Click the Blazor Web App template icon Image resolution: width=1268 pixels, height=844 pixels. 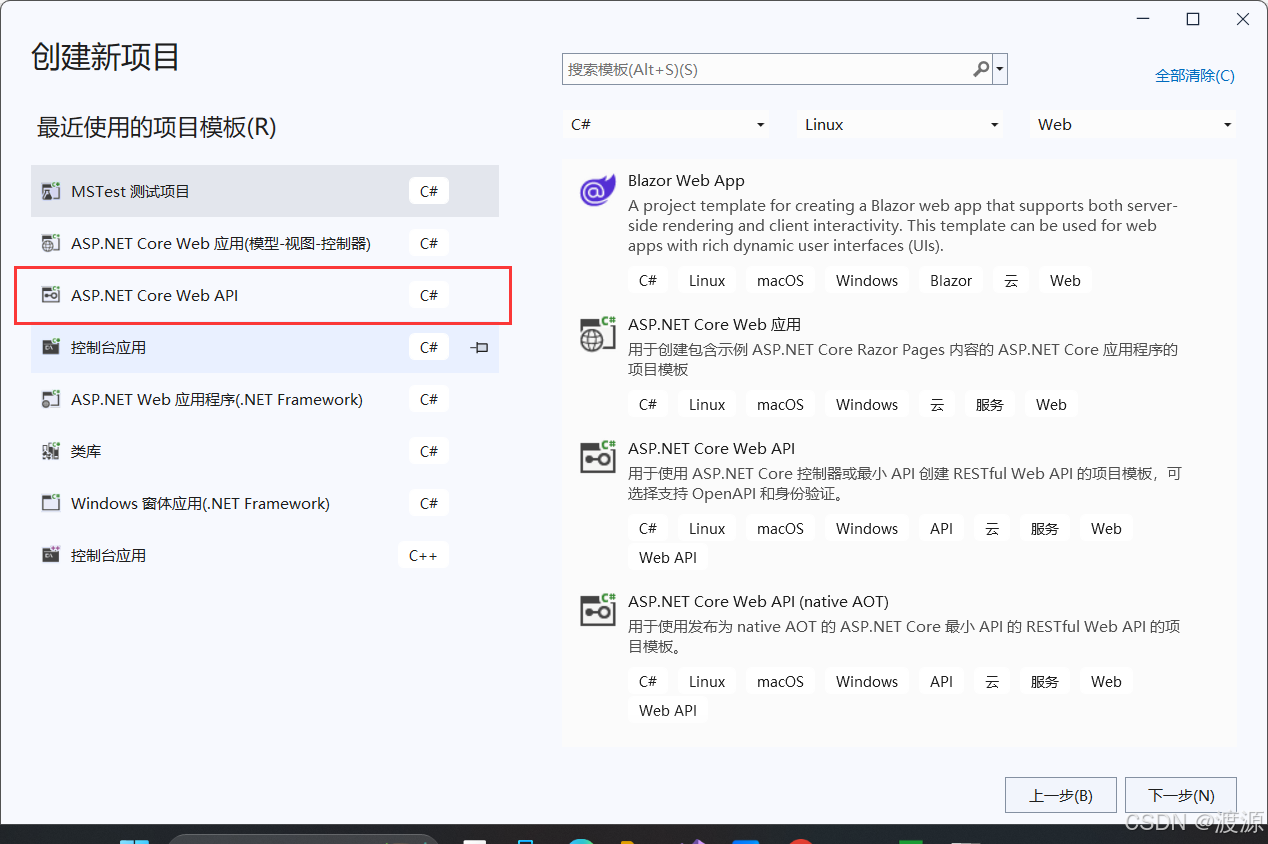[x=598, y=190]
